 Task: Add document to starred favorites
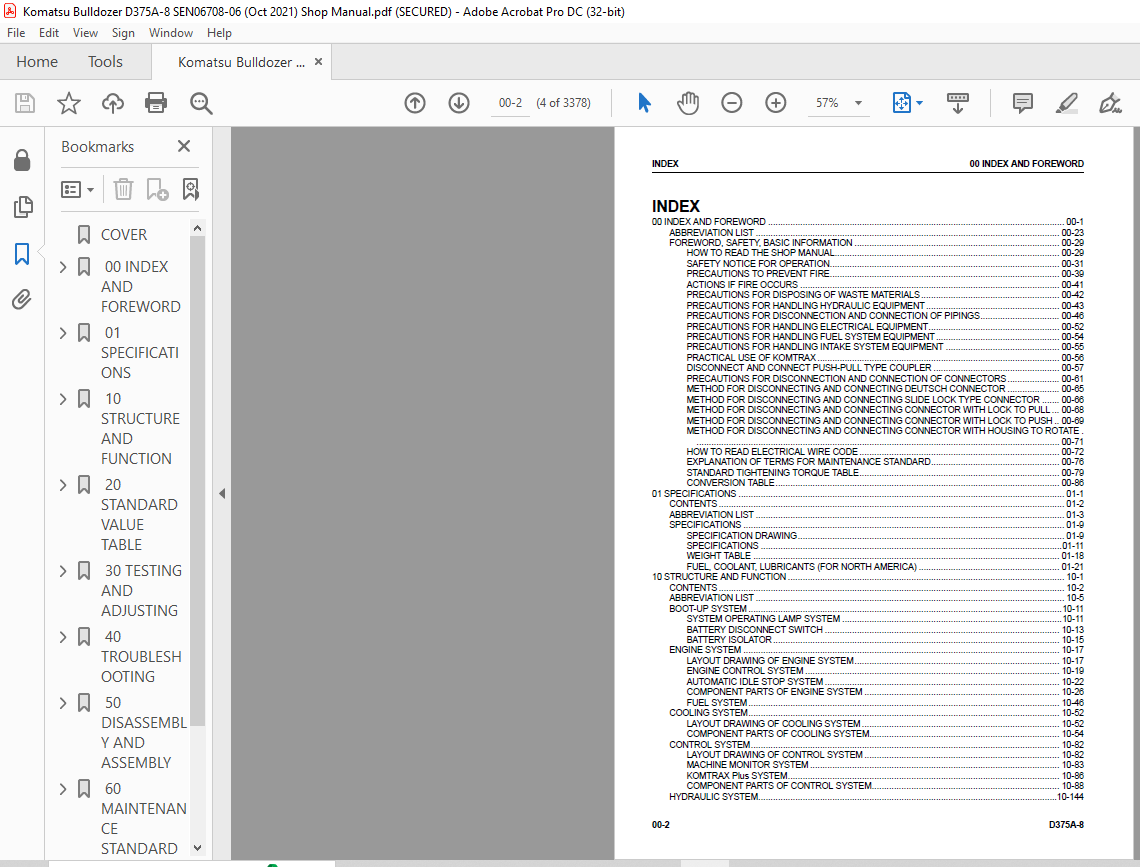tap(68, 103)
